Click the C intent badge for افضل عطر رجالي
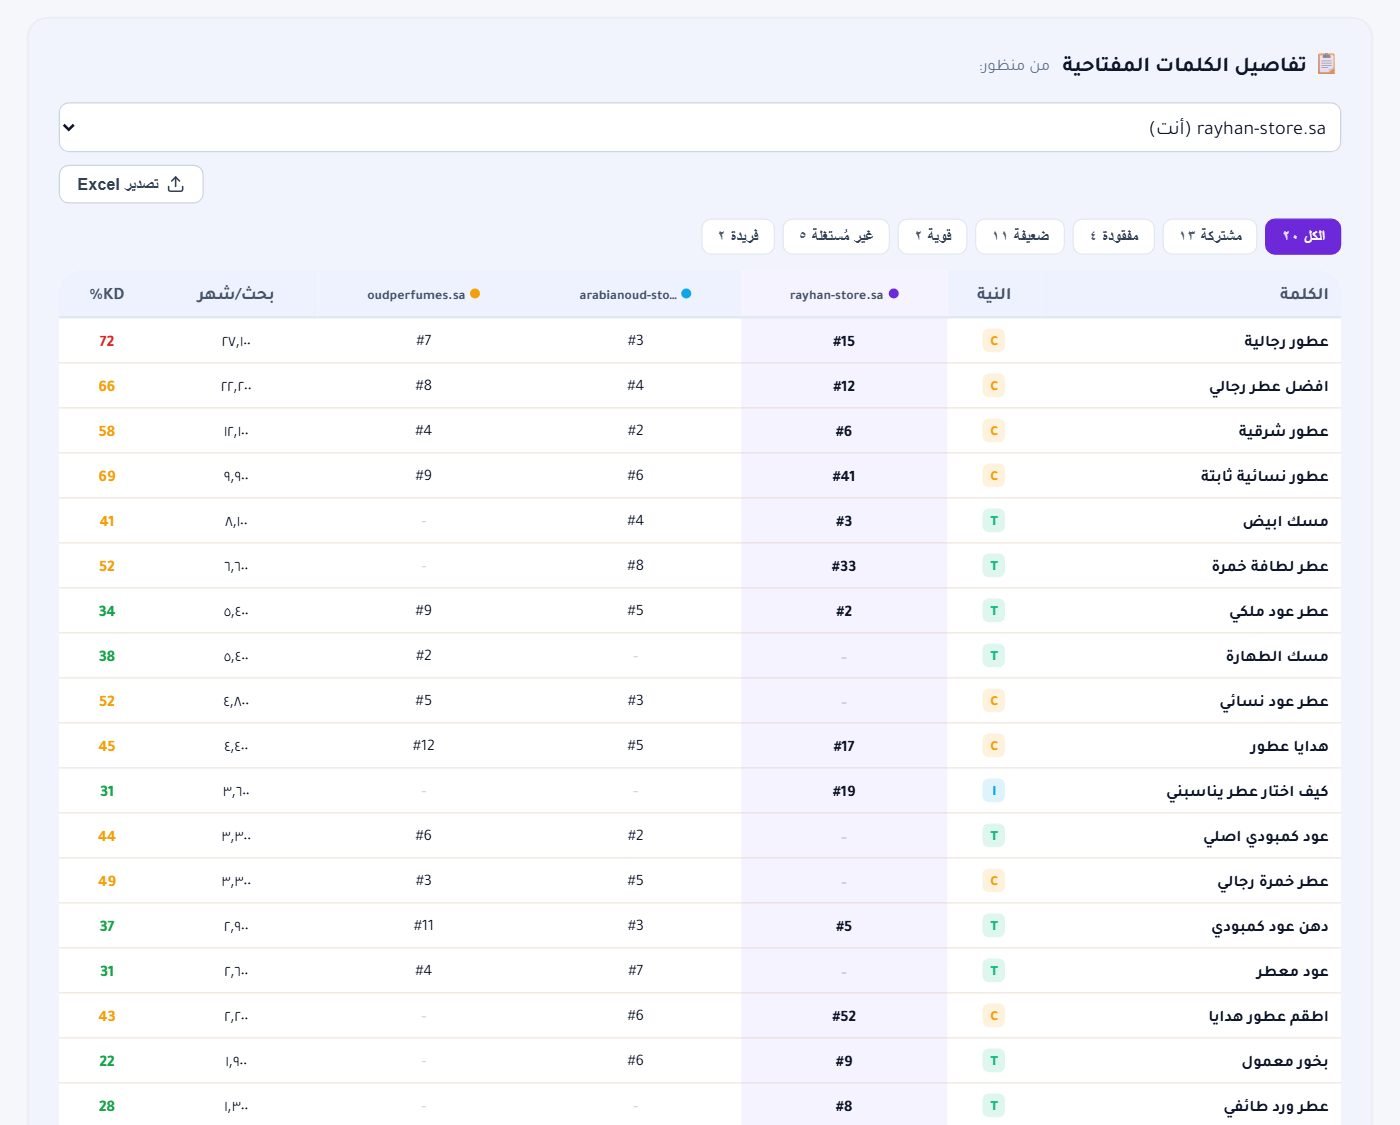The image size is (1400, 1125). coord(994,386)
